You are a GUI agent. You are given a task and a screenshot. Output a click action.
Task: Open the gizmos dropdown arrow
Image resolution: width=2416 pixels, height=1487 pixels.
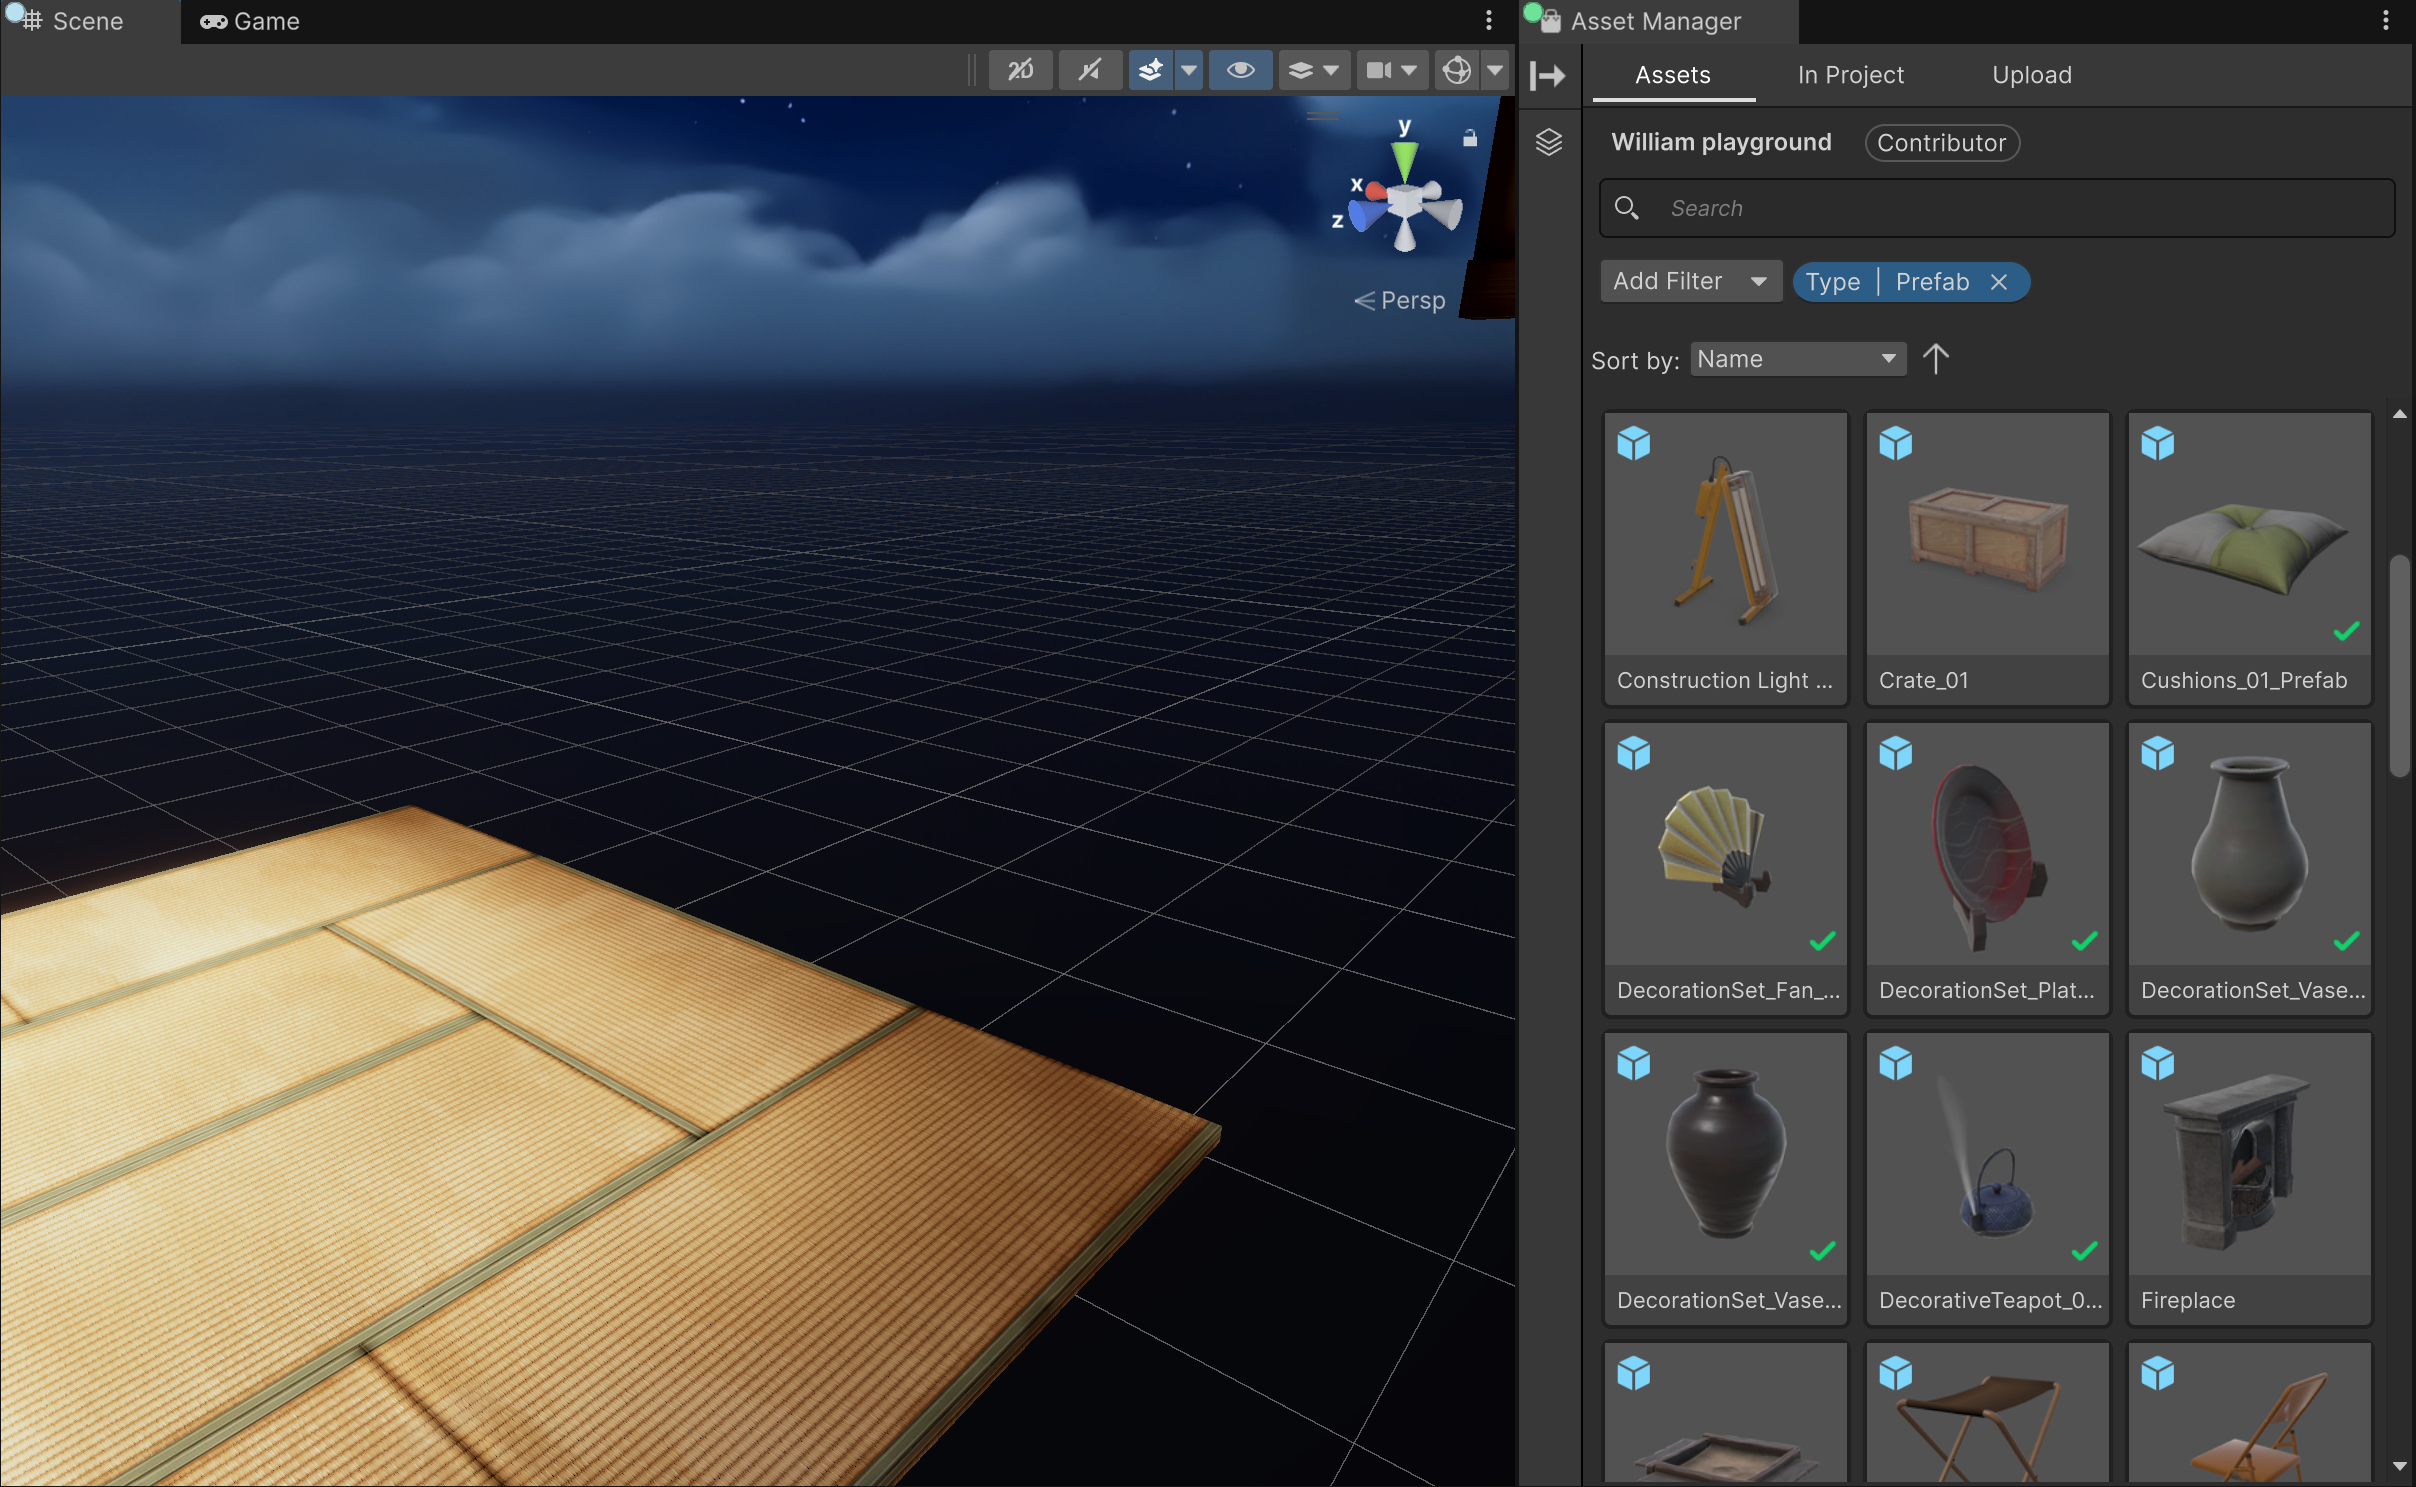(1495, 70)
